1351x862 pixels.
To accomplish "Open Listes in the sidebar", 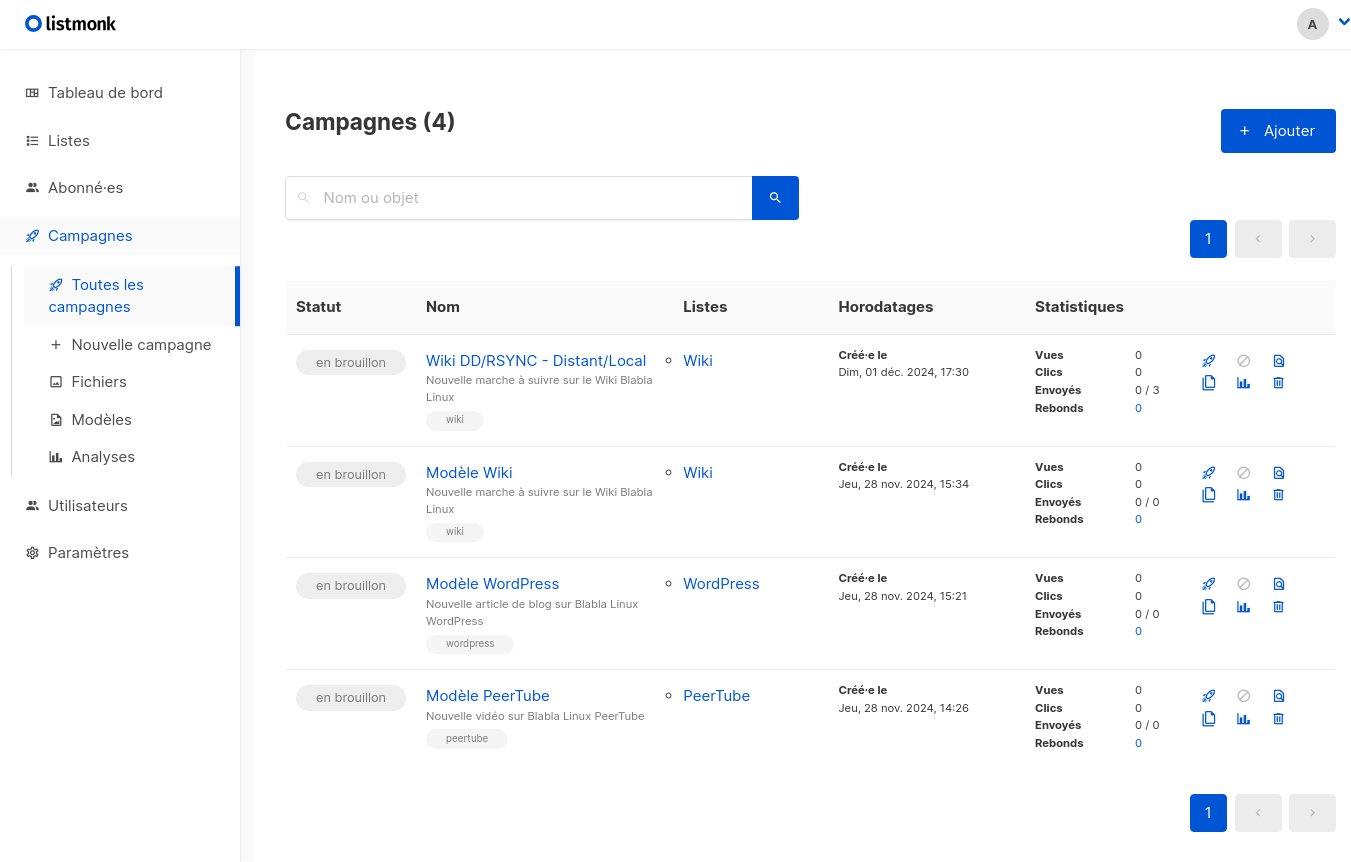I will pyautogui.click(x=120, y=141).
